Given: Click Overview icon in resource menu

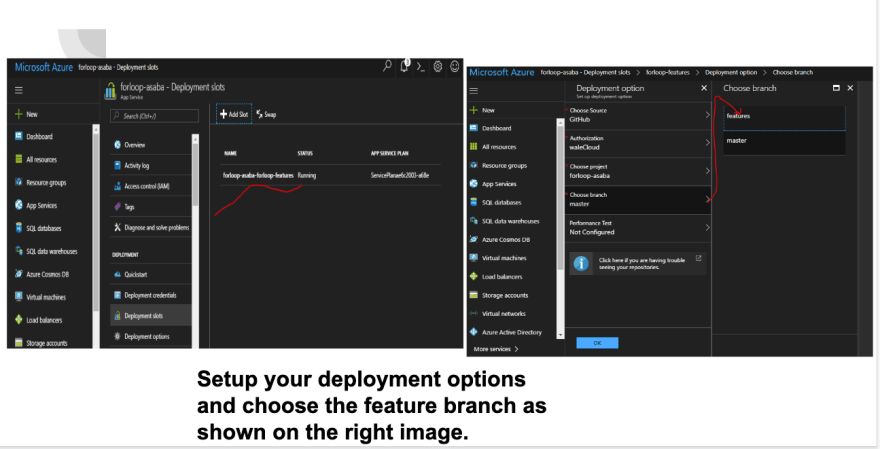Looking at the screenshot, I should click(117, 145).
